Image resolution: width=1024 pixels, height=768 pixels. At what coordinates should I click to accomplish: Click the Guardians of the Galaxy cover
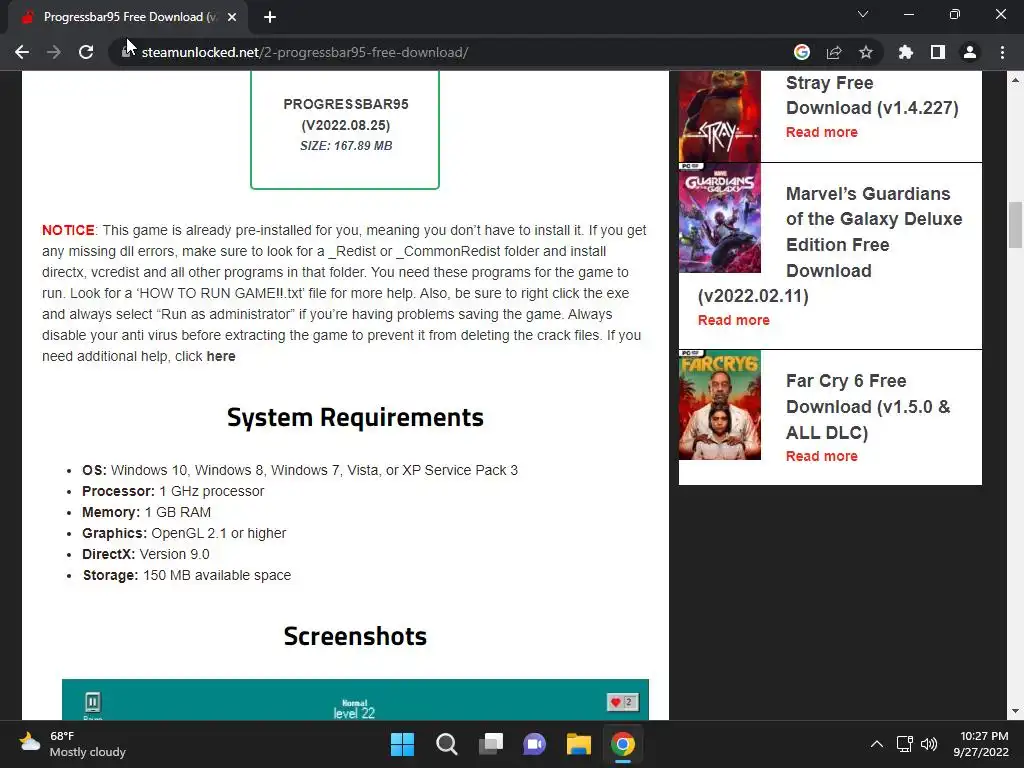(720, 217)
